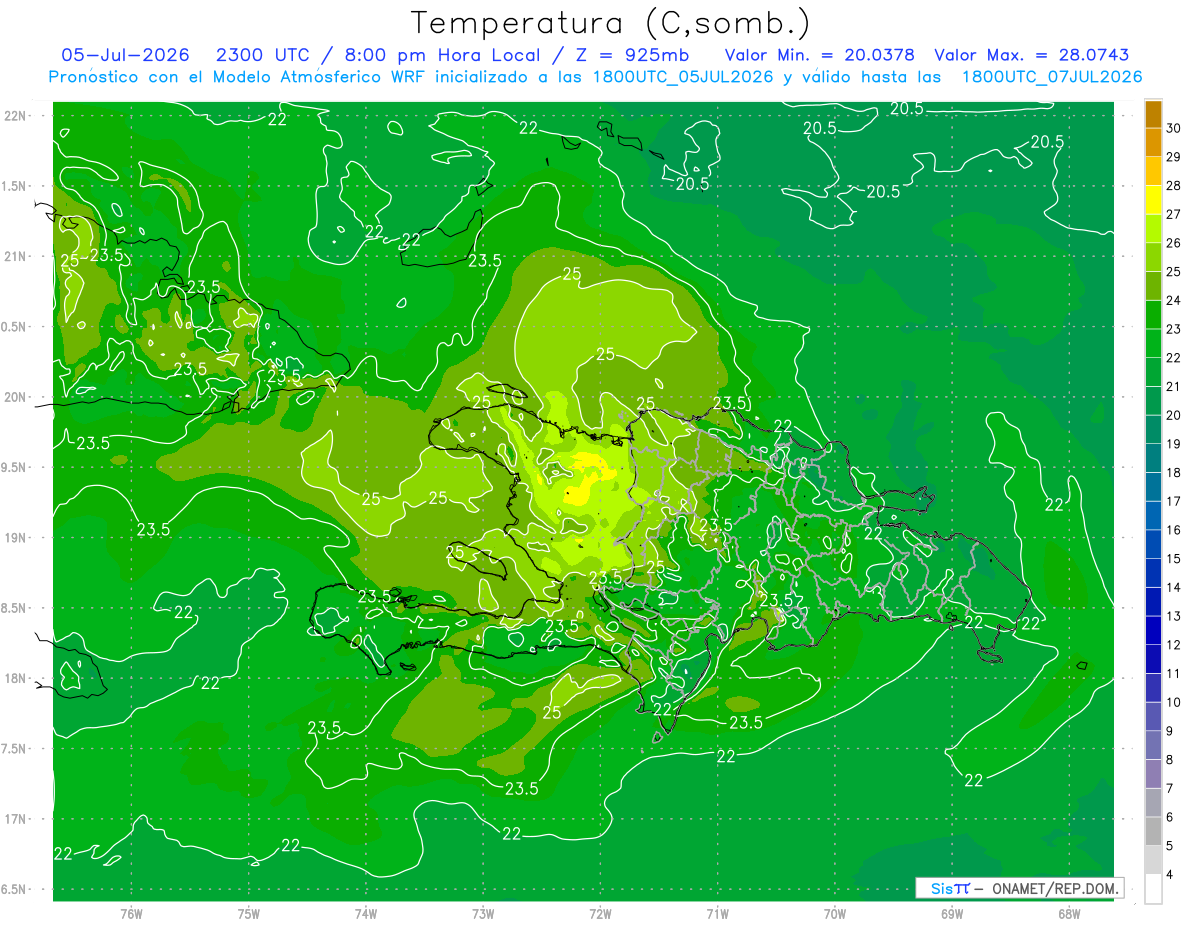1200x927 pixels.
Task: Click the "72W" longitude axis label
Action: point(600,913)
